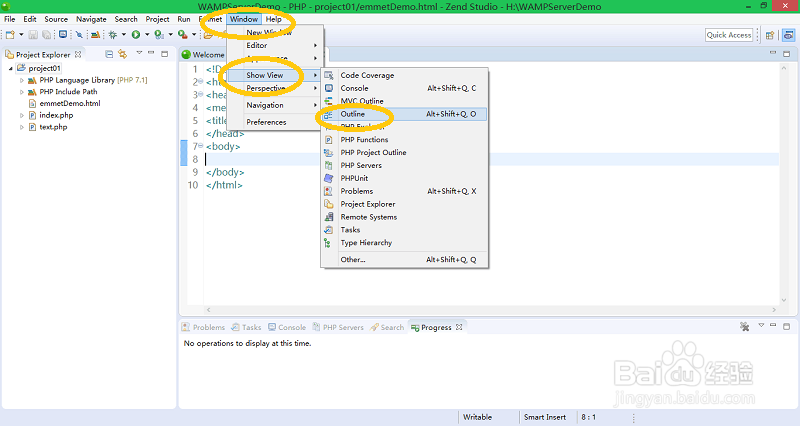Expand PHP Language Library node
800x426 pixels.
coord(22,81)
